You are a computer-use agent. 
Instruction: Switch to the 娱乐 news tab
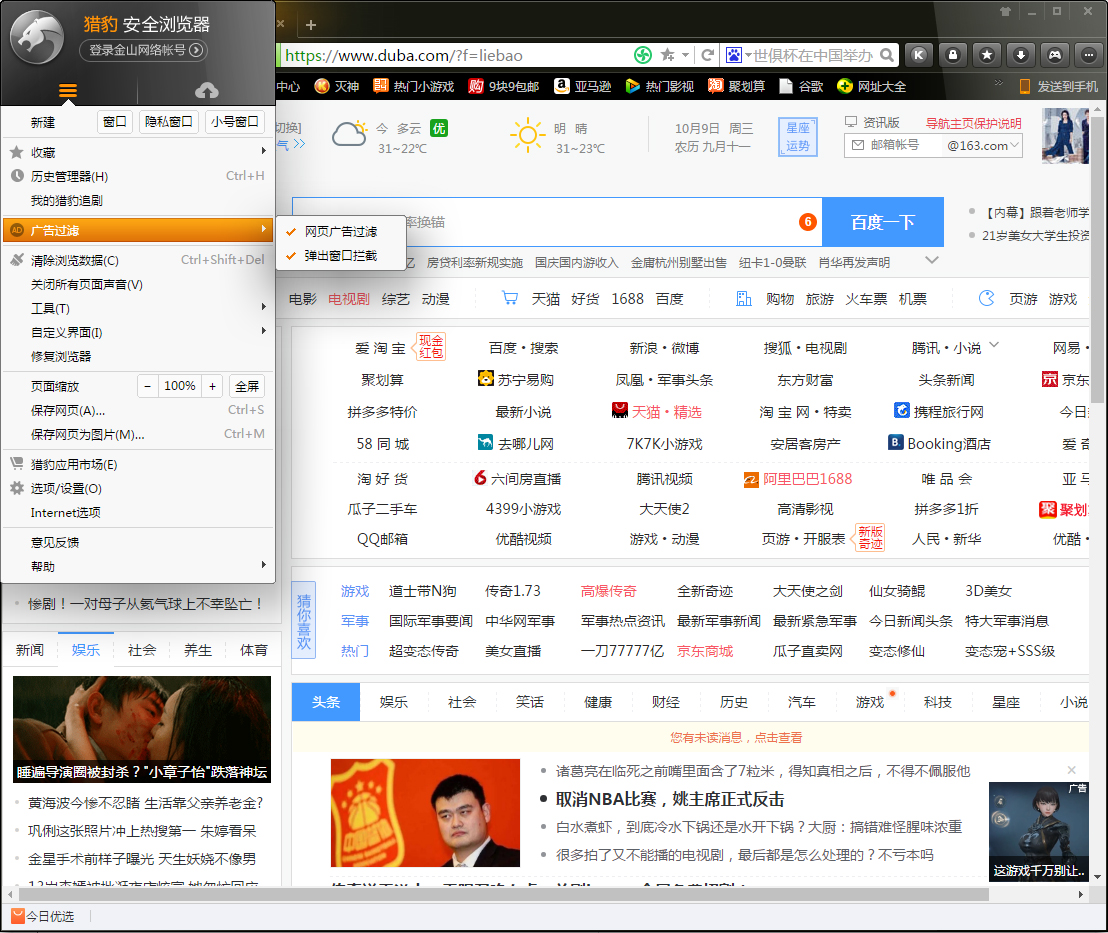[x=86, y=649]
